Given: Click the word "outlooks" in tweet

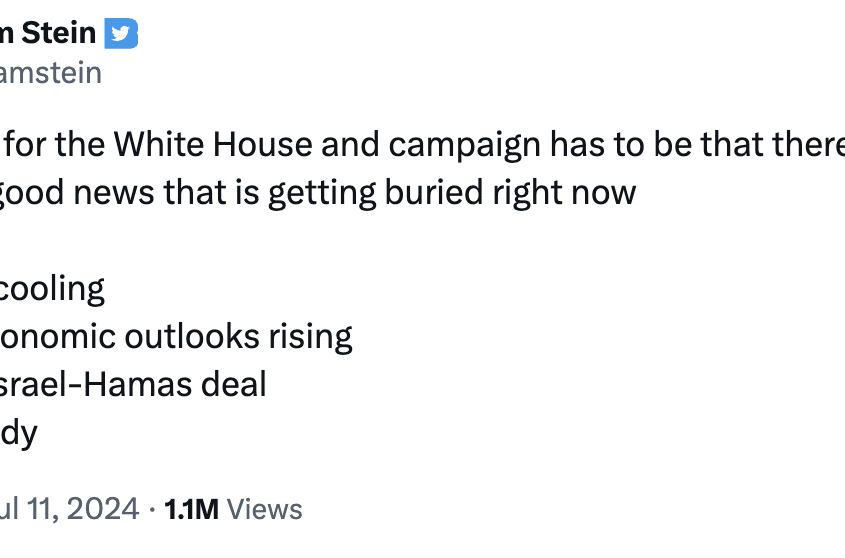Looking at the screenshot, I should (191, 336).
